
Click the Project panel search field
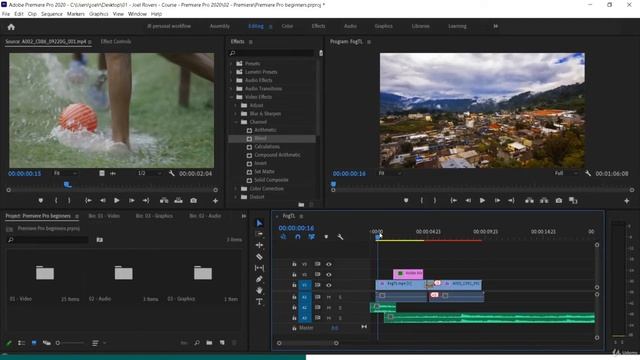(x=48, y=240)
